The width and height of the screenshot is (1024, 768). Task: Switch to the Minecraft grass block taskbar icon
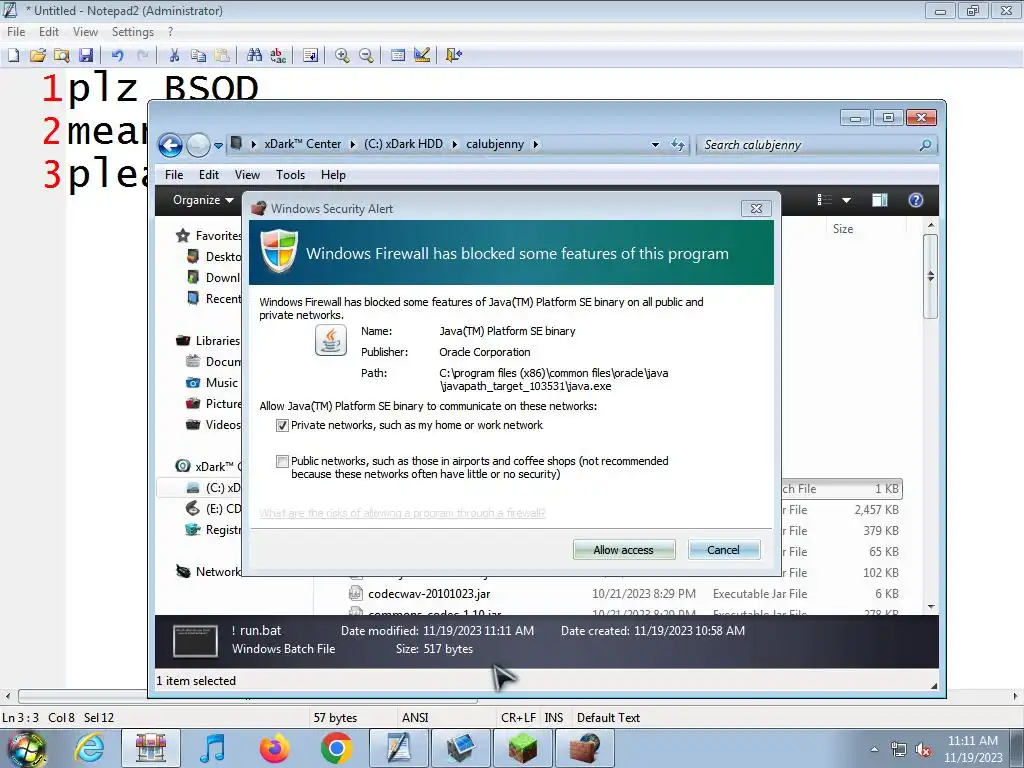point(522,748)
